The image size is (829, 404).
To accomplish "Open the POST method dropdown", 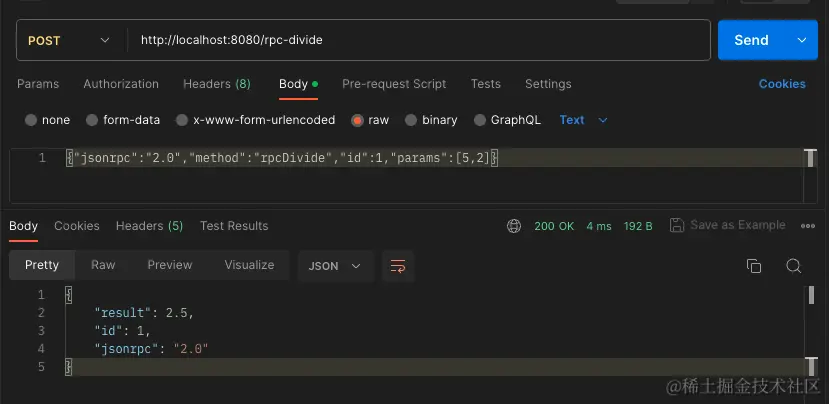I will click(69, 40).
